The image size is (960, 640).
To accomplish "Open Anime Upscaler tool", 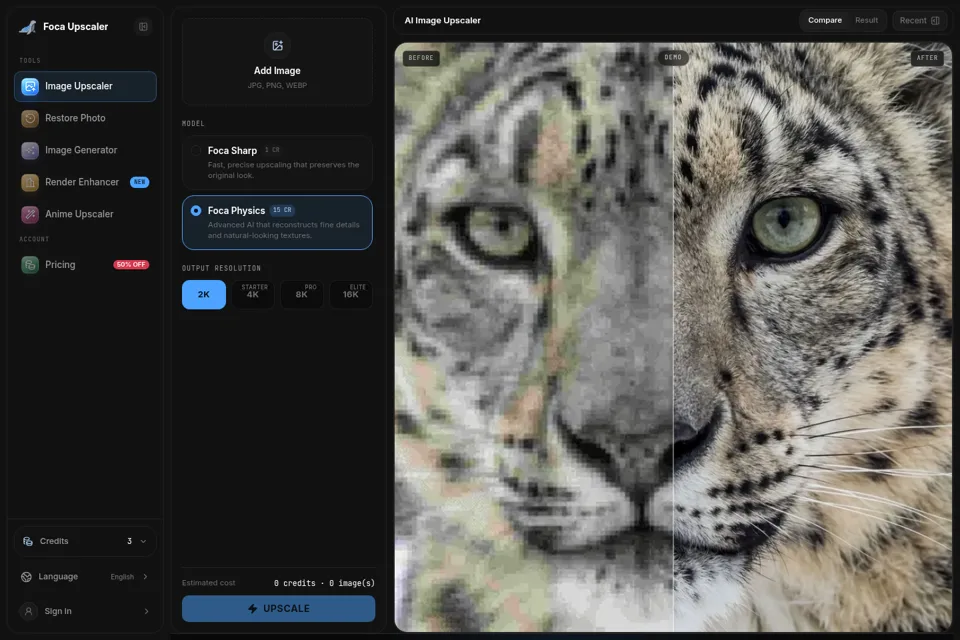I will click(x=85, y=214).
